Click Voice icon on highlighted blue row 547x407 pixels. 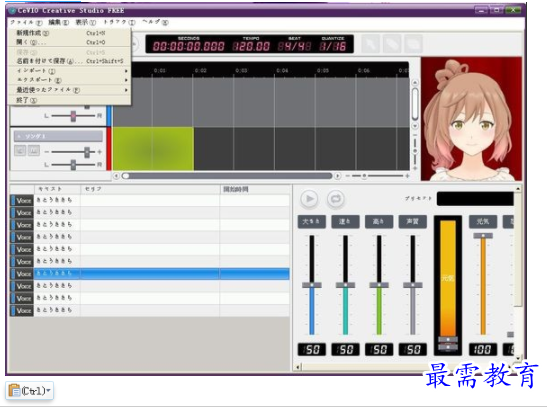(x=22, y=274)
